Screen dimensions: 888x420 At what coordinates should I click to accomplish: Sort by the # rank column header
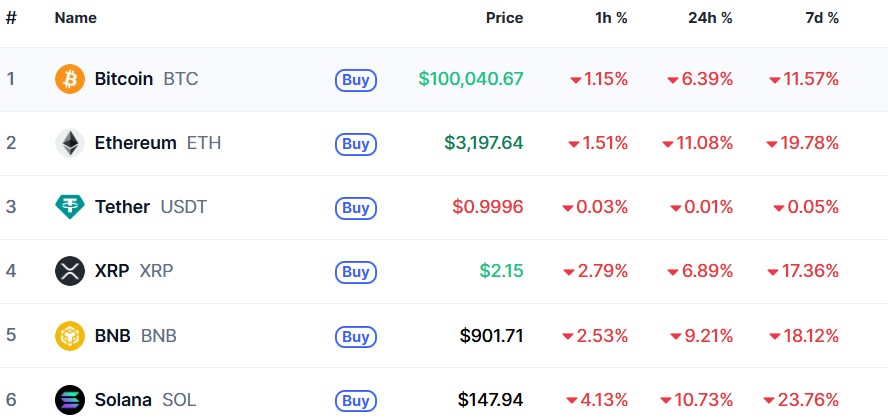click(11, 18)
